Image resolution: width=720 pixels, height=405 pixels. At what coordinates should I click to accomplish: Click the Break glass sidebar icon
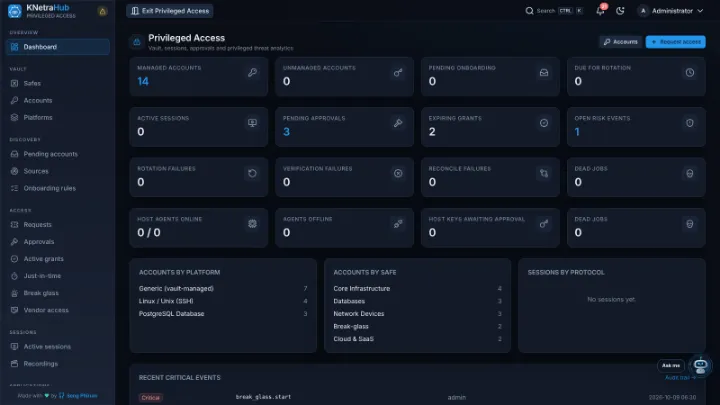(15, 293)
